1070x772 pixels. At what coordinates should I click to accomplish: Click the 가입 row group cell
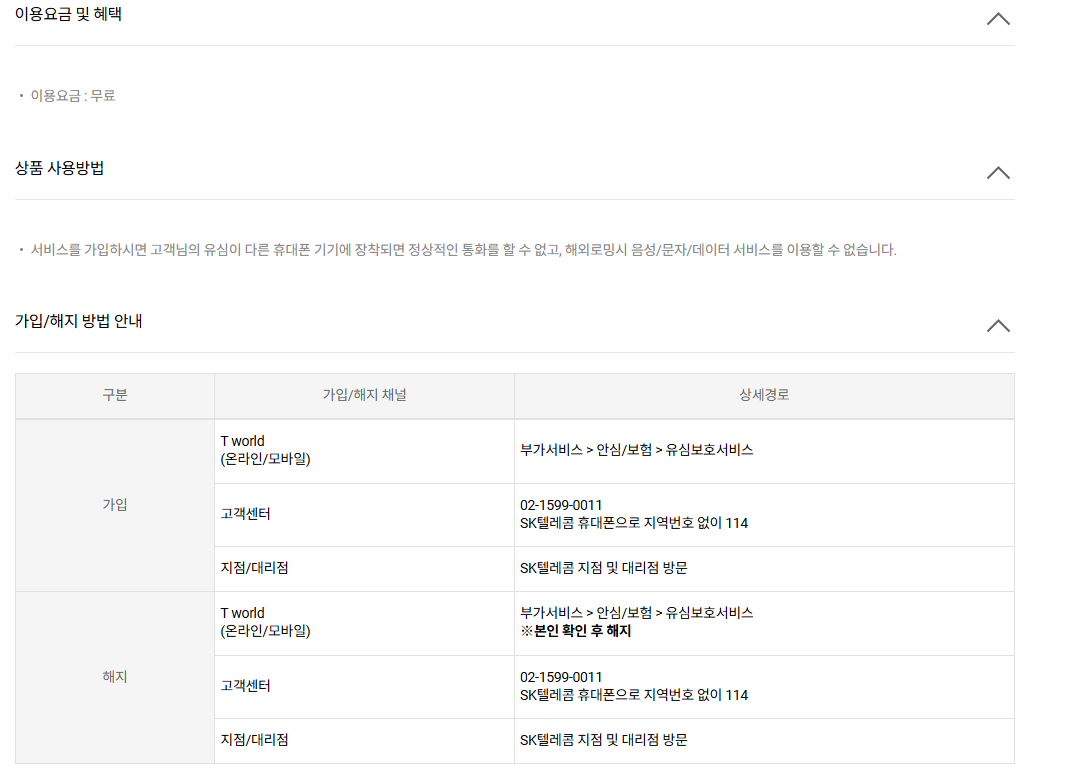pos(115,504)
